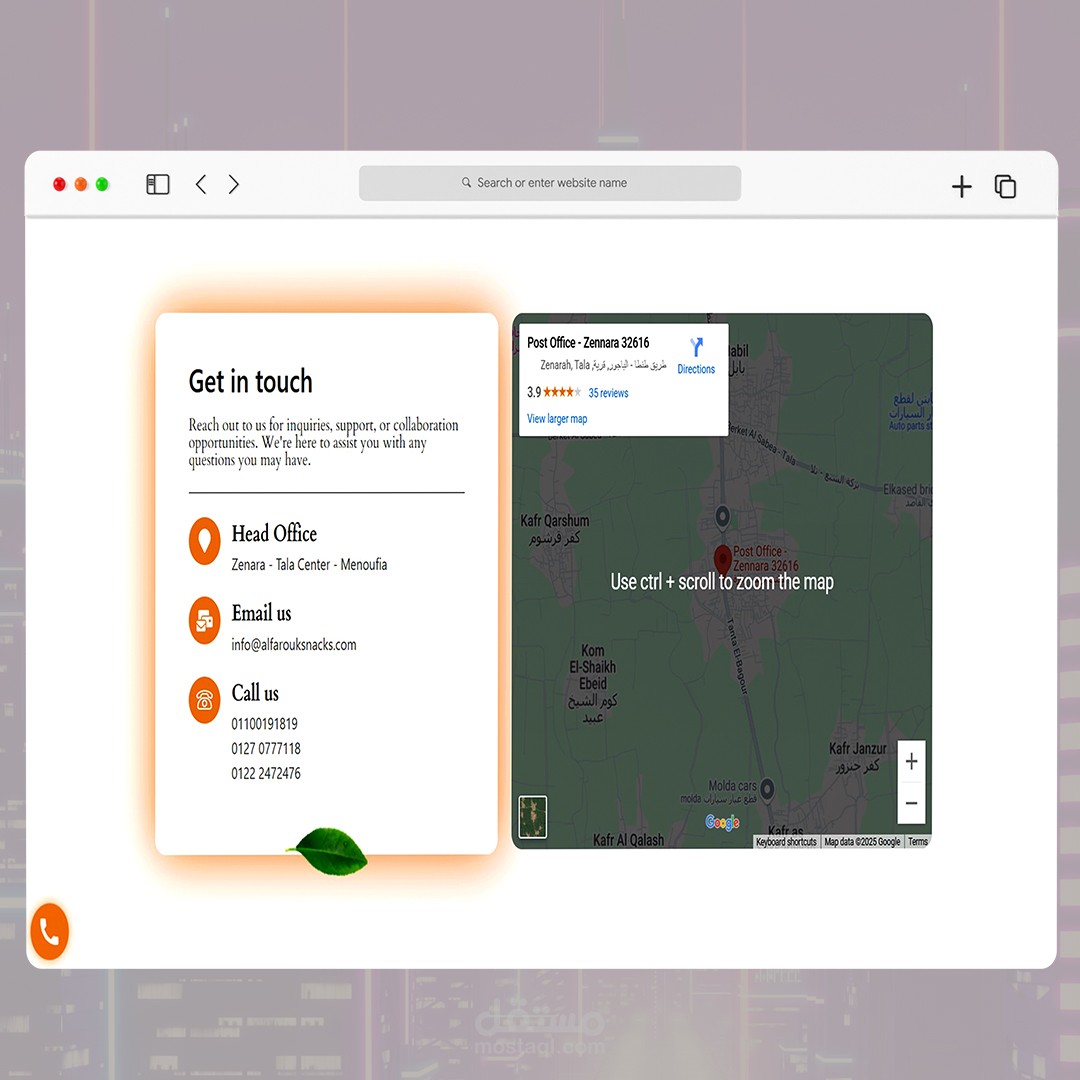
Task: Click the Google logo on map
Action: tap(722, 822)
